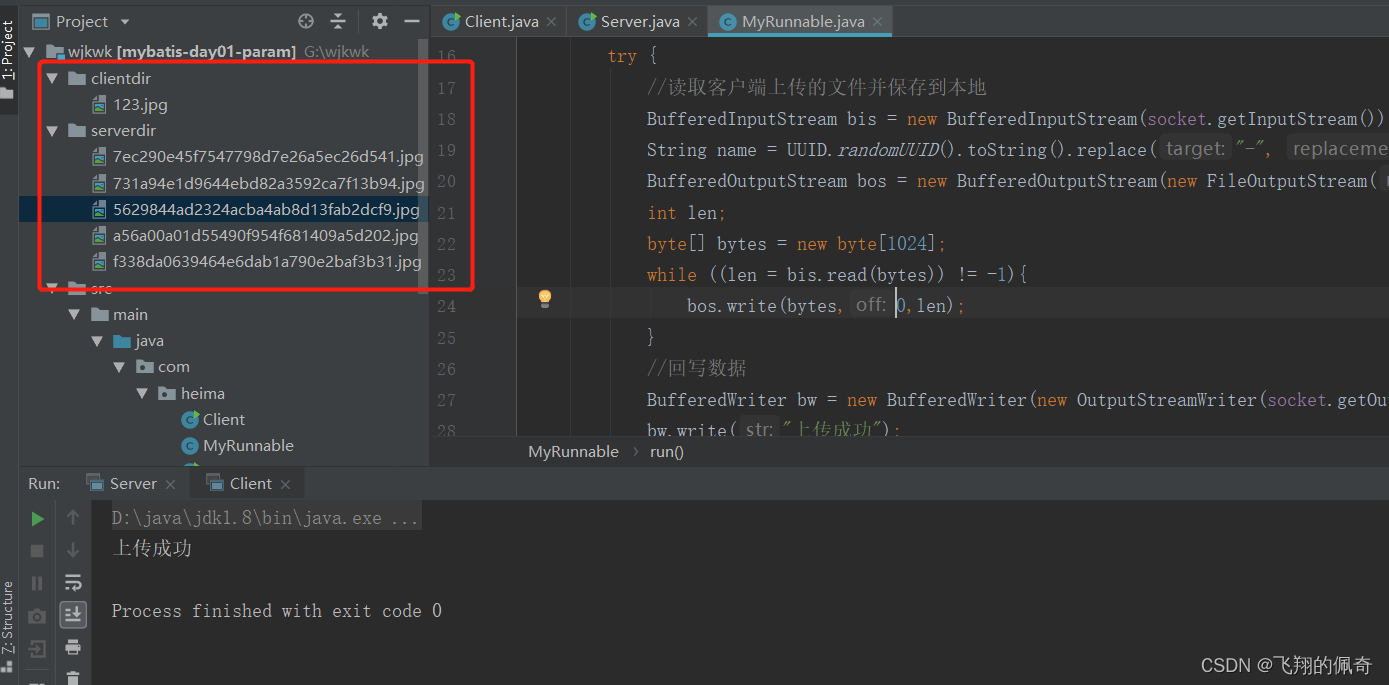The height and width of the screenshot is (685, 1389).
Task: Collapse the heima package arrow
Action: [143, 393]
